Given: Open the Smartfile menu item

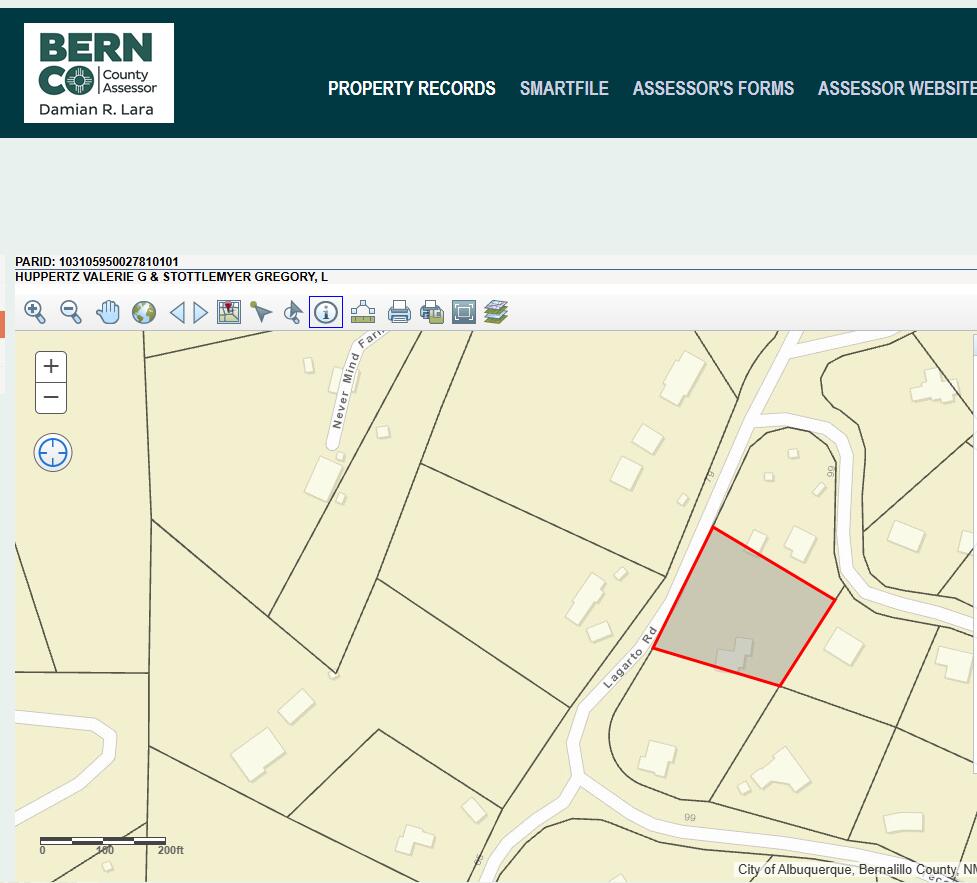Looking at the screenshot, I should [564, 88].
